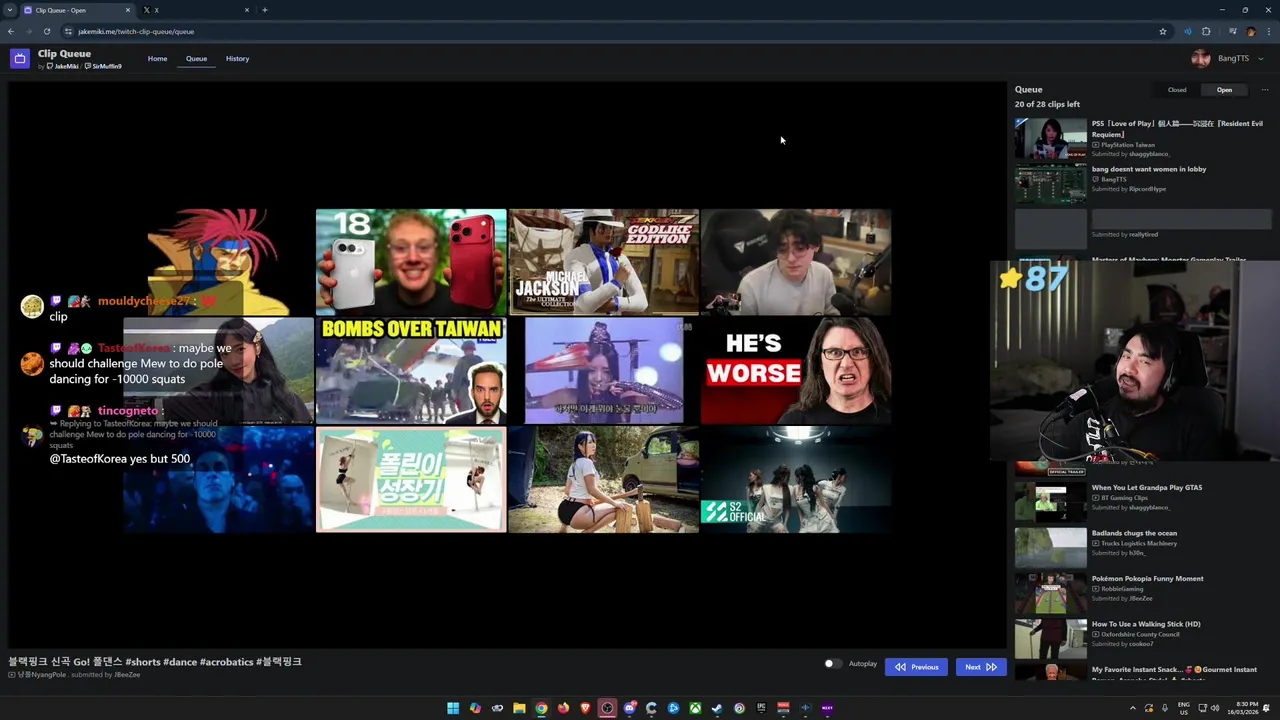Viewport: 1280px width, 720px height.
Task: Click the pole dance Korean-text thumbnail
Action: pos(411,479)
